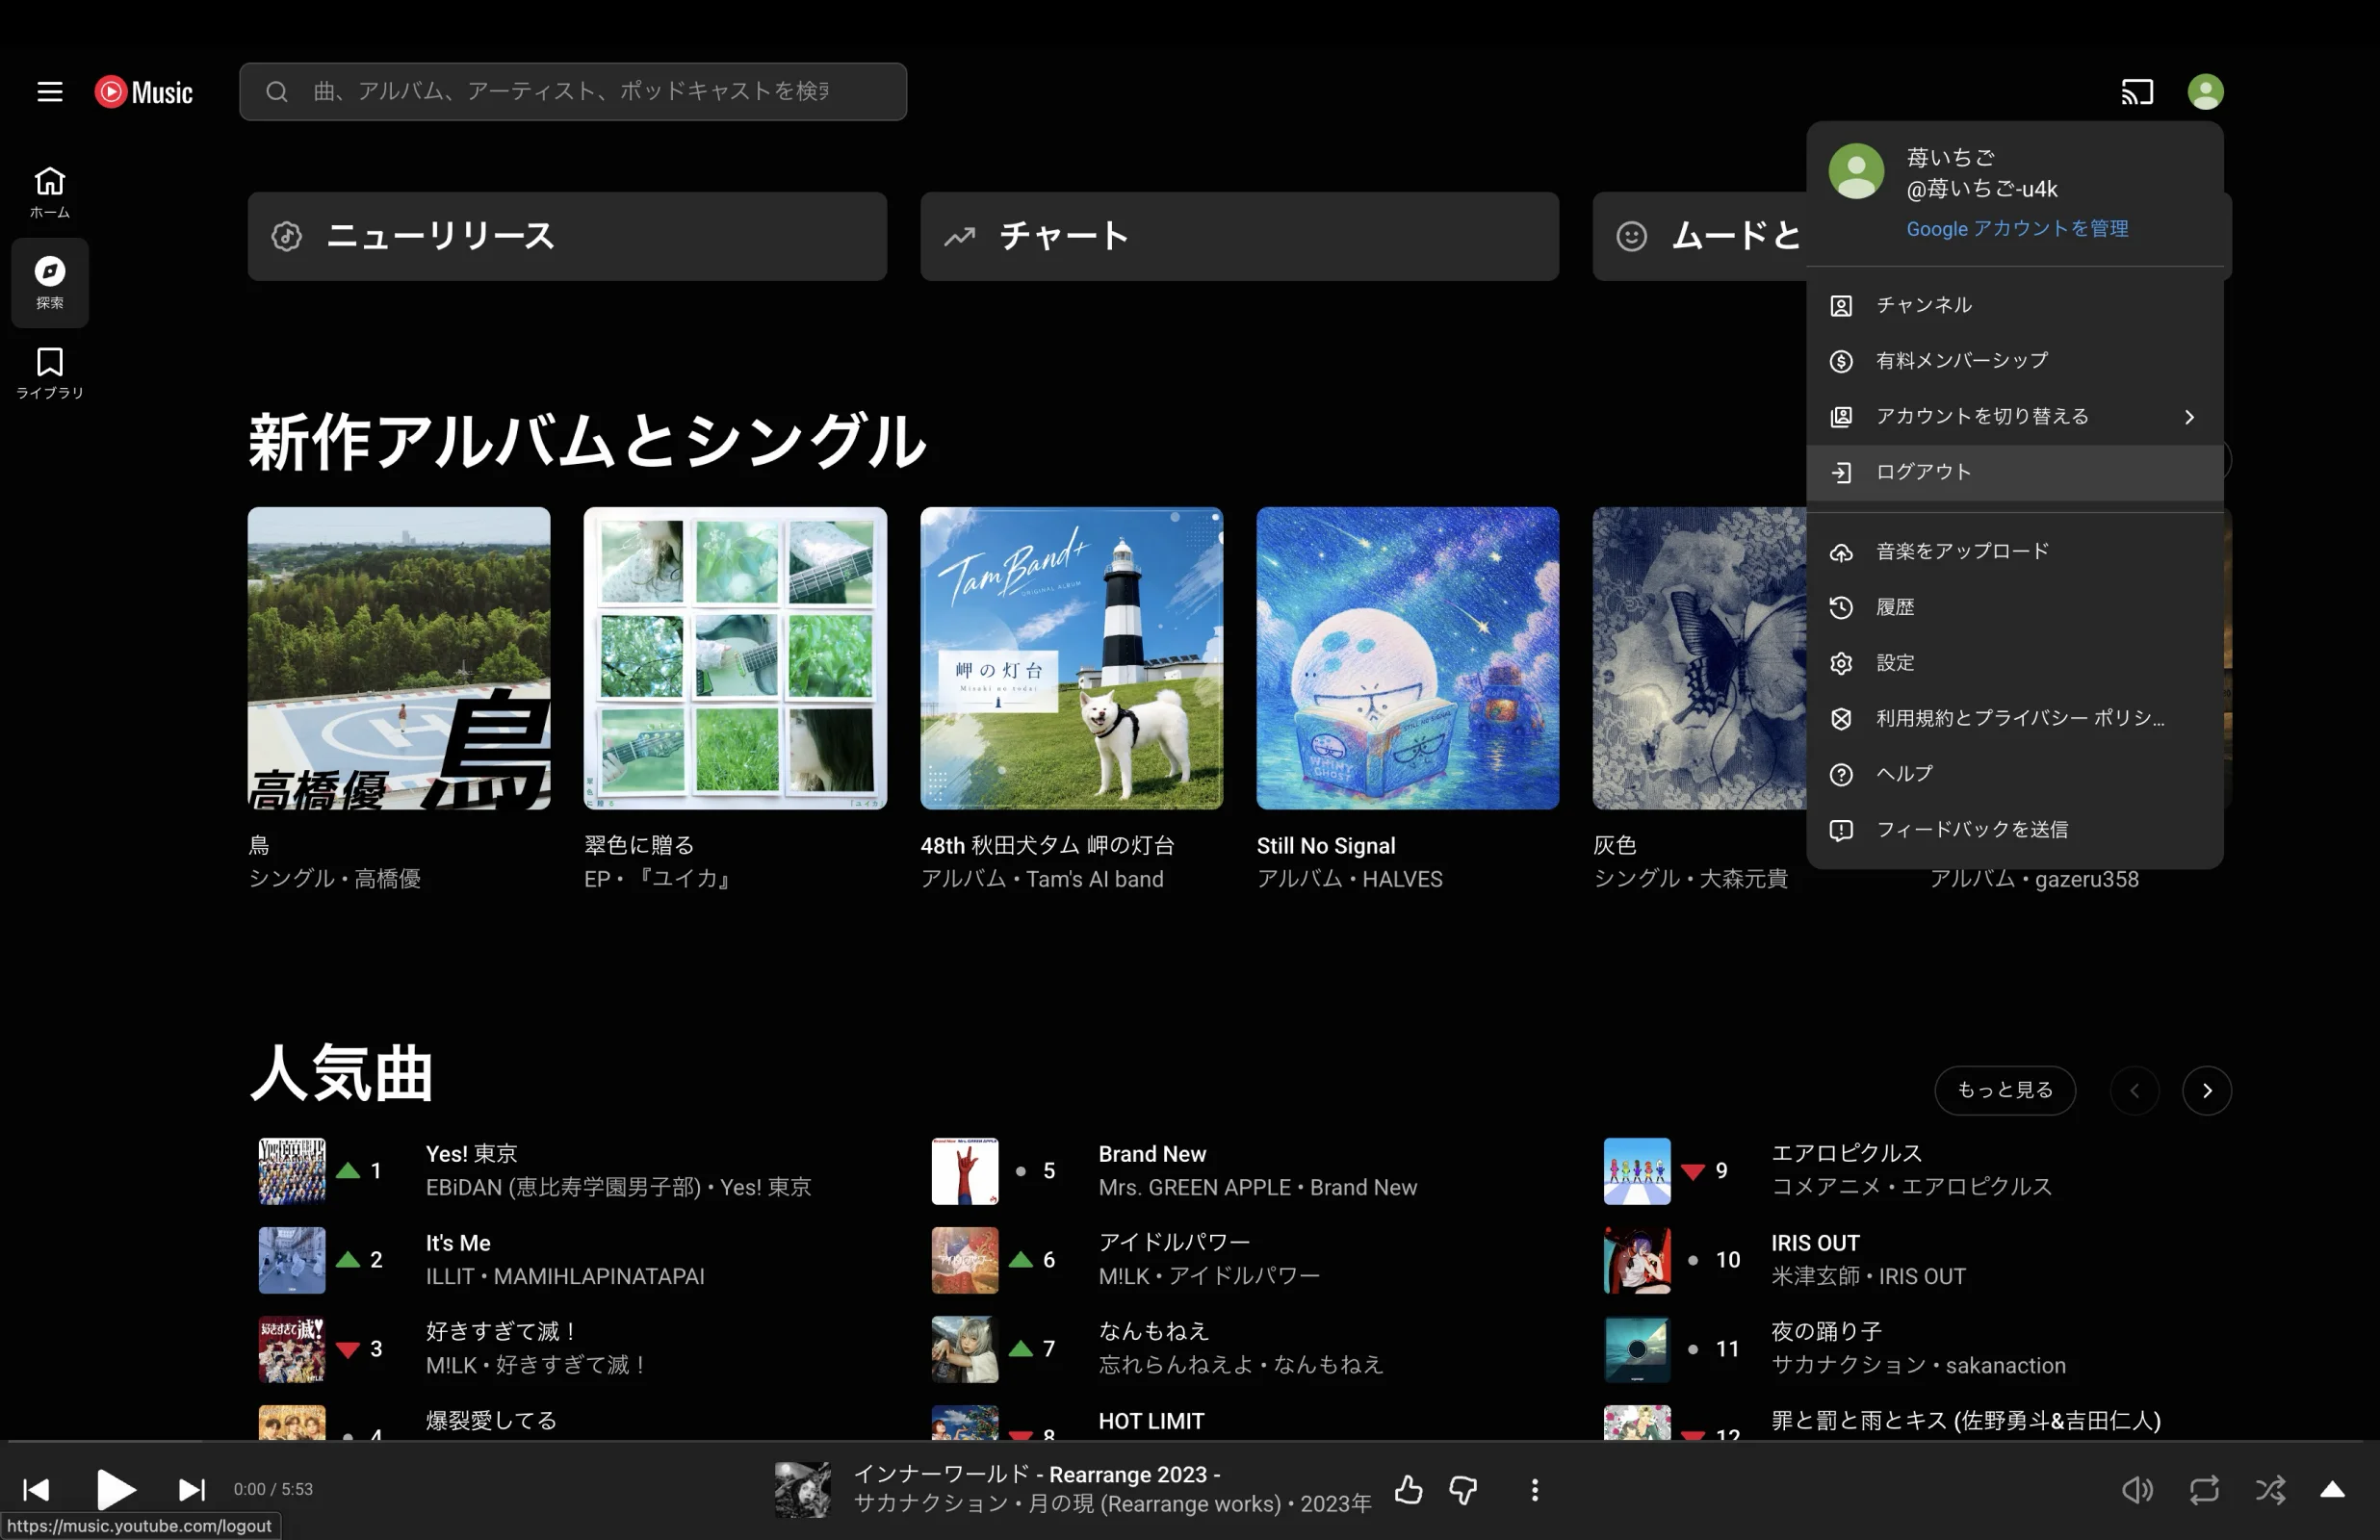Open ヘルプ from the account menu
The width and height of the screenshot is (2380, 1540).
click(x=2015, y=774)
